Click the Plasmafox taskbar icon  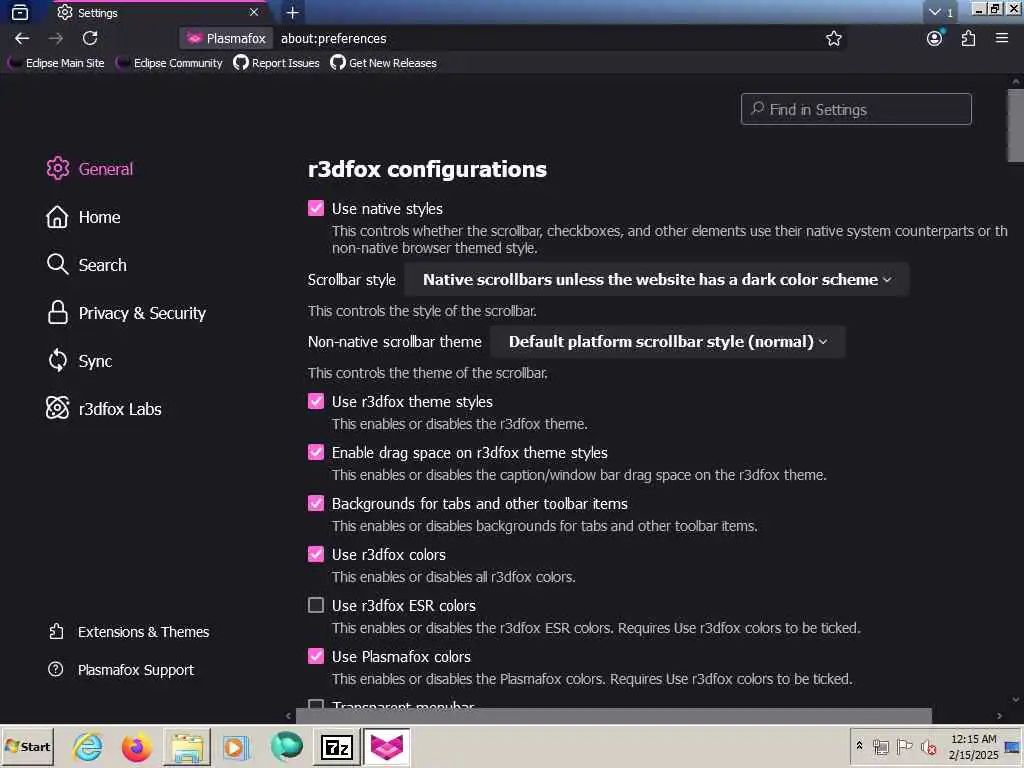(387, 746)
